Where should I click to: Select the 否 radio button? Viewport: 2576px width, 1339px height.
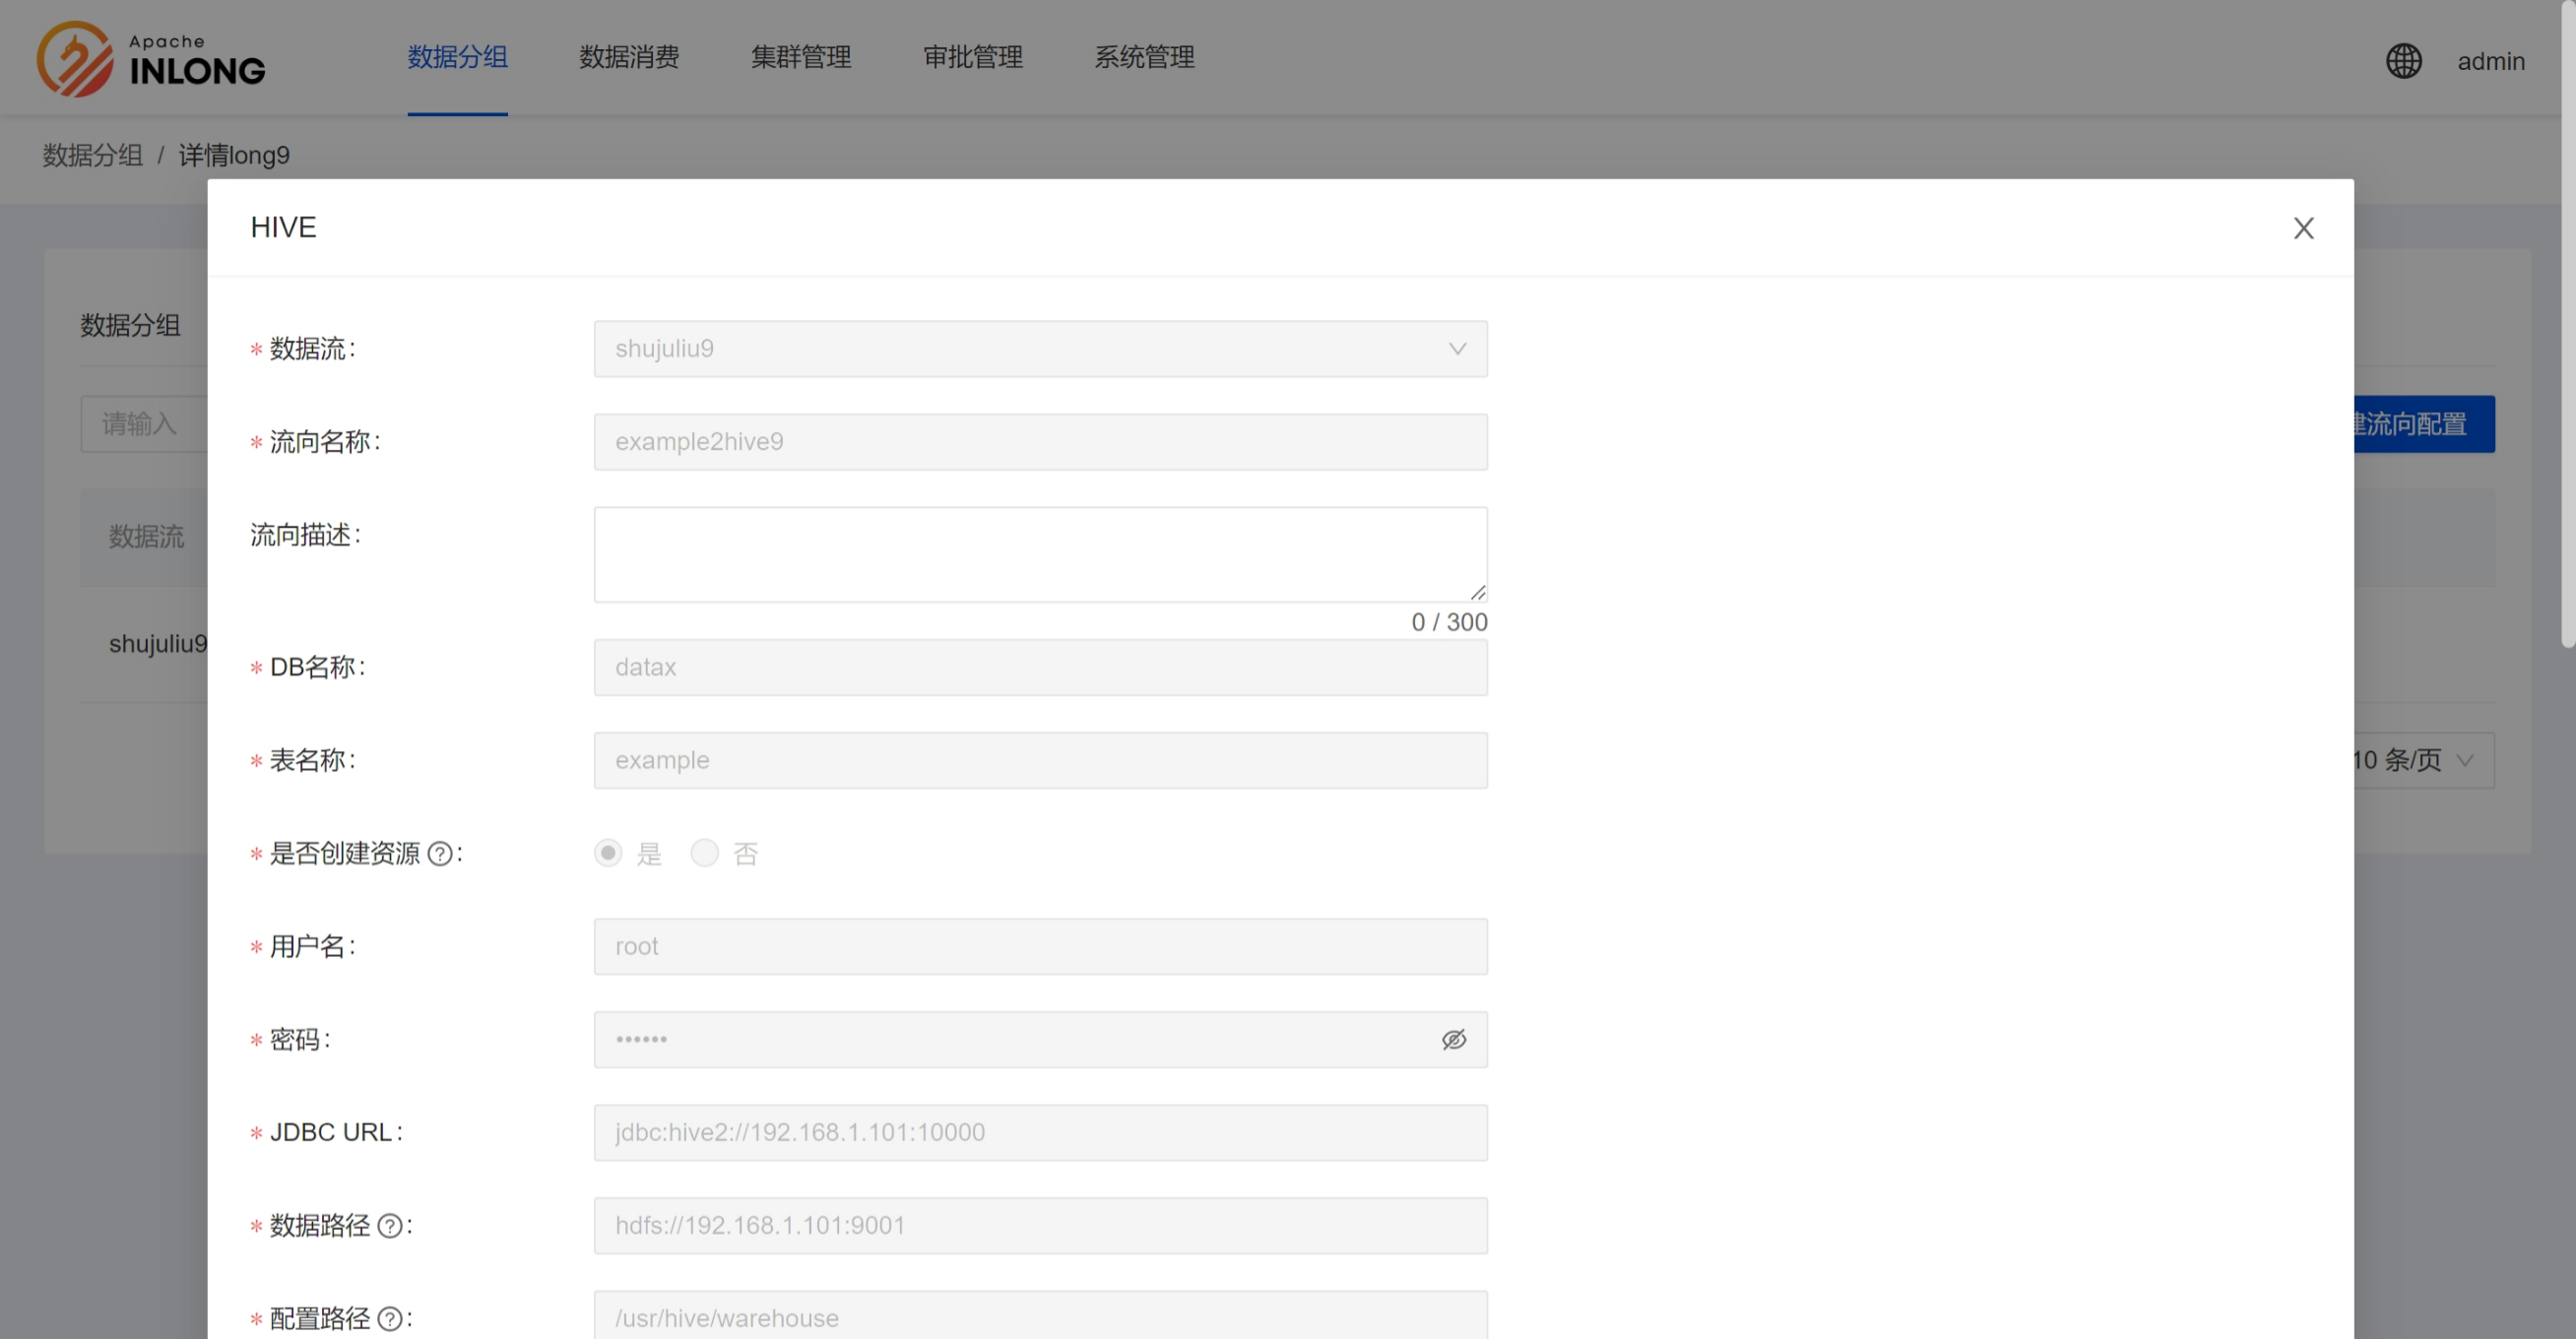click(704, 853)
